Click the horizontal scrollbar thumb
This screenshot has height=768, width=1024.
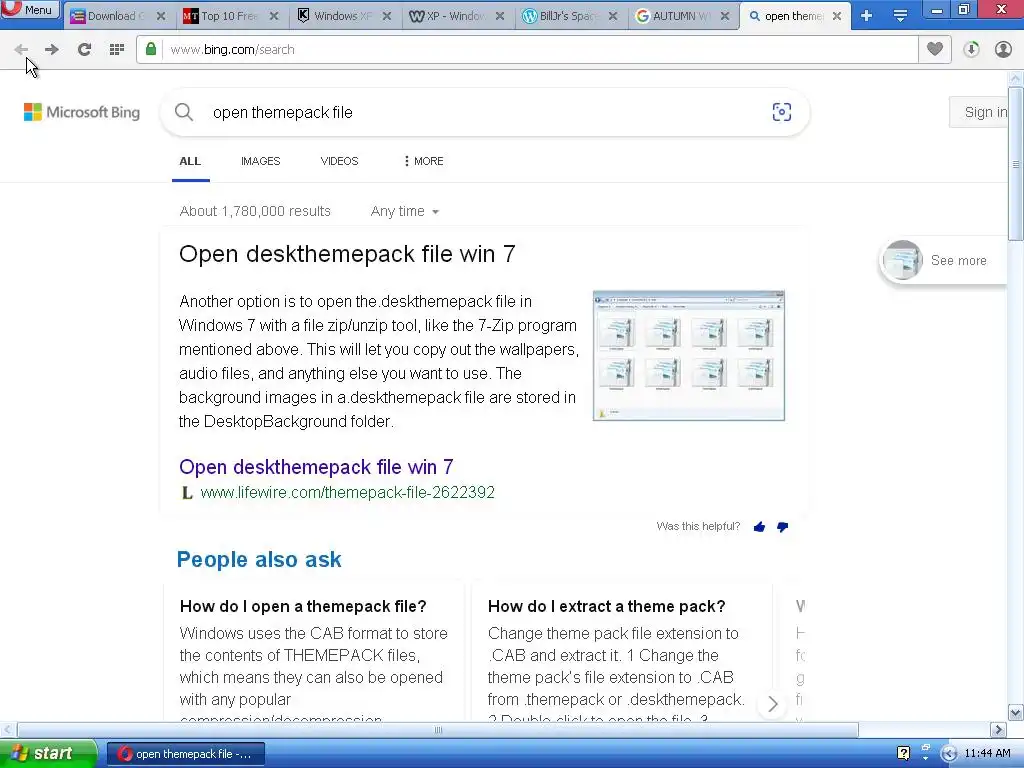pyautogui.click(x=438, y=729)
